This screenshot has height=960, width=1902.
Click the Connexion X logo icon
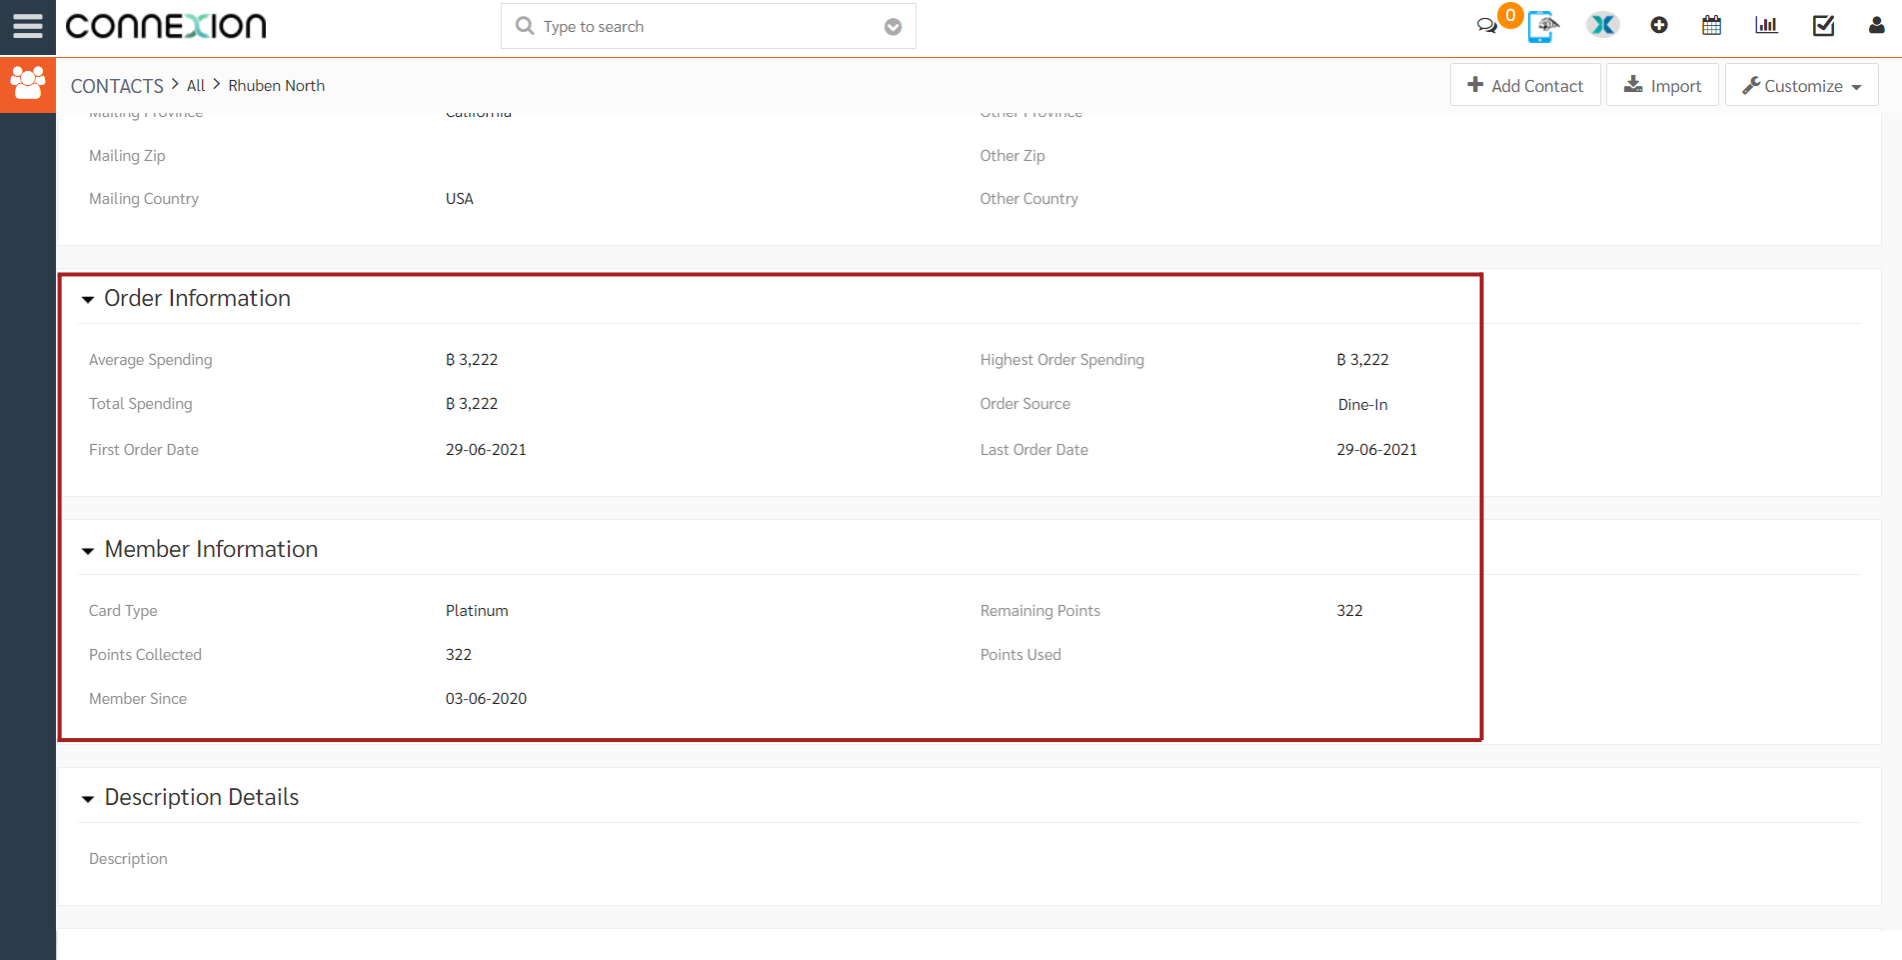[x=1602, y=26]
